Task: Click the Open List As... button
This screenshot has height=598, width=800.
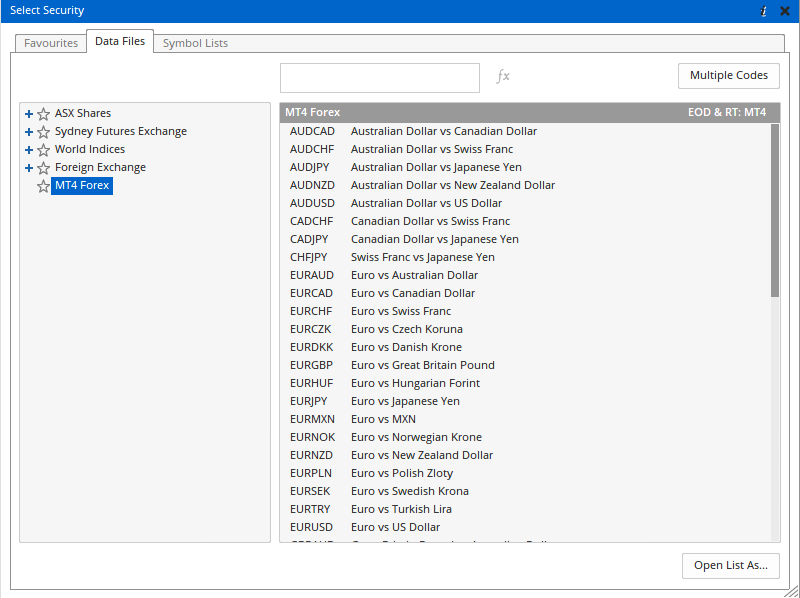Action: (x=730, y=566)
